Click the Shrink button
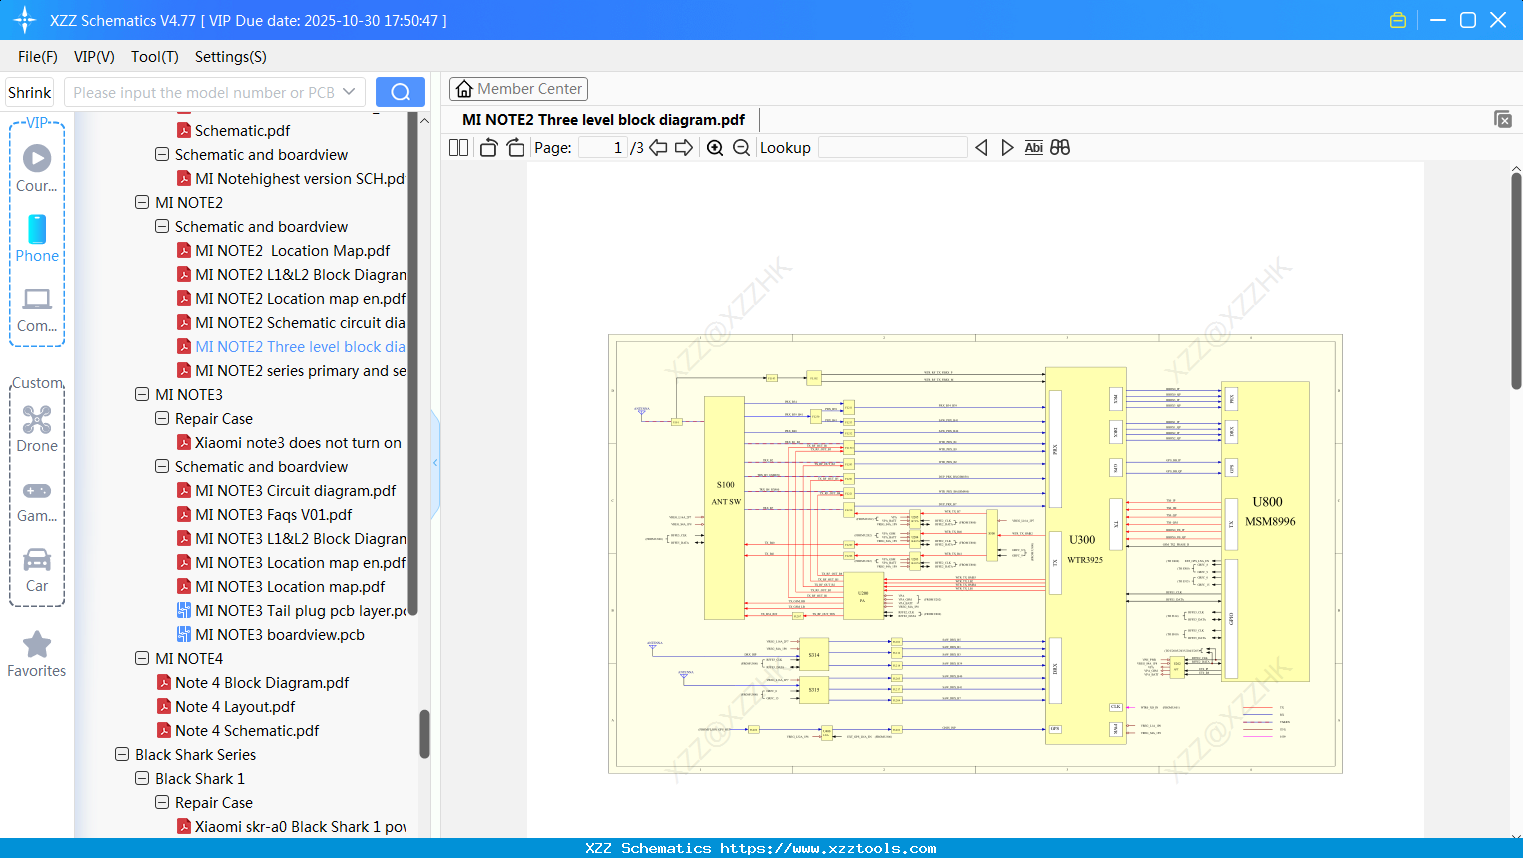Screen dimensions: 1523x858 point(29,91)
